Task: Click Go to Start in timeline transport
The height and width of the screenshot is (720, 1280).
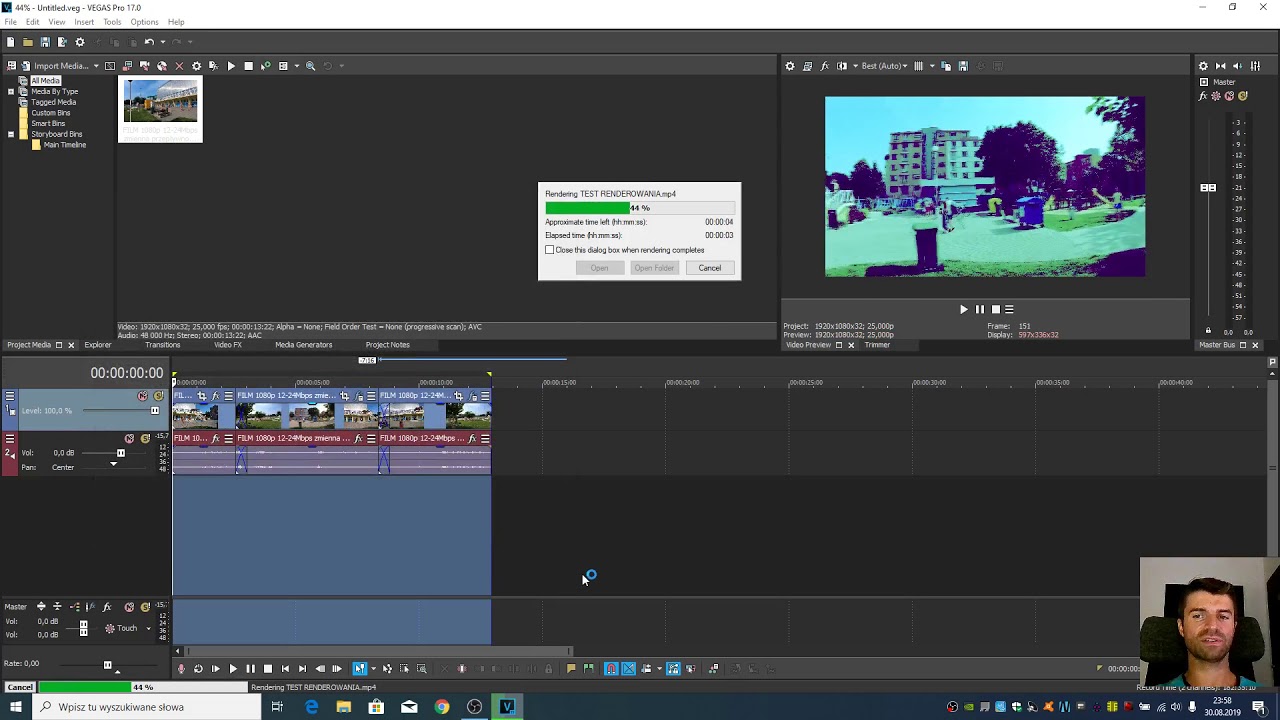Action: [x=285, y=669]
